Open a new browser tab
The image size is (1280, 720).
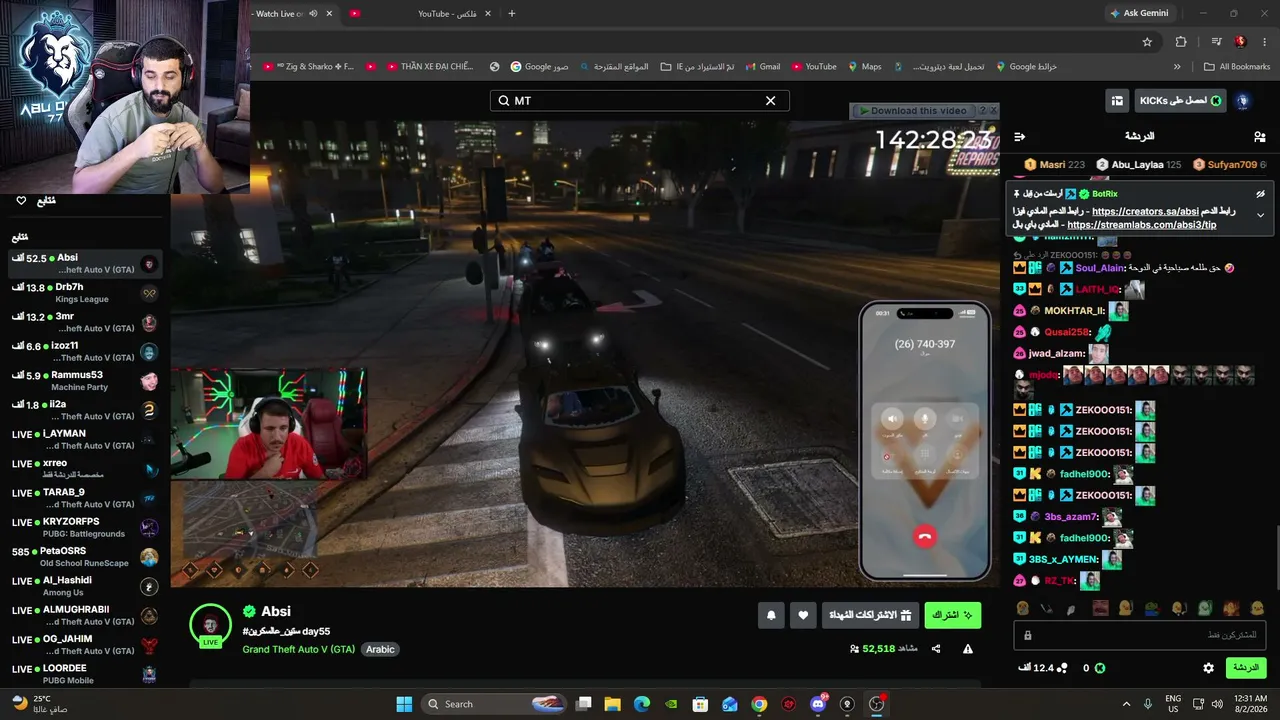(x=512, y=14)
